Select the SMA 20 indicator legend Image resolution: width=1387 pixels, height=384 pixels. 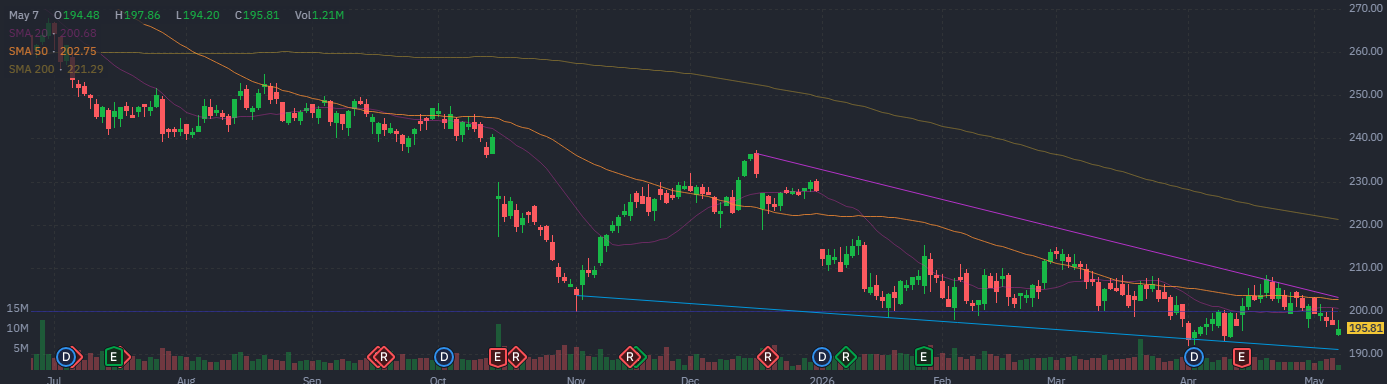tap(54, 33)
